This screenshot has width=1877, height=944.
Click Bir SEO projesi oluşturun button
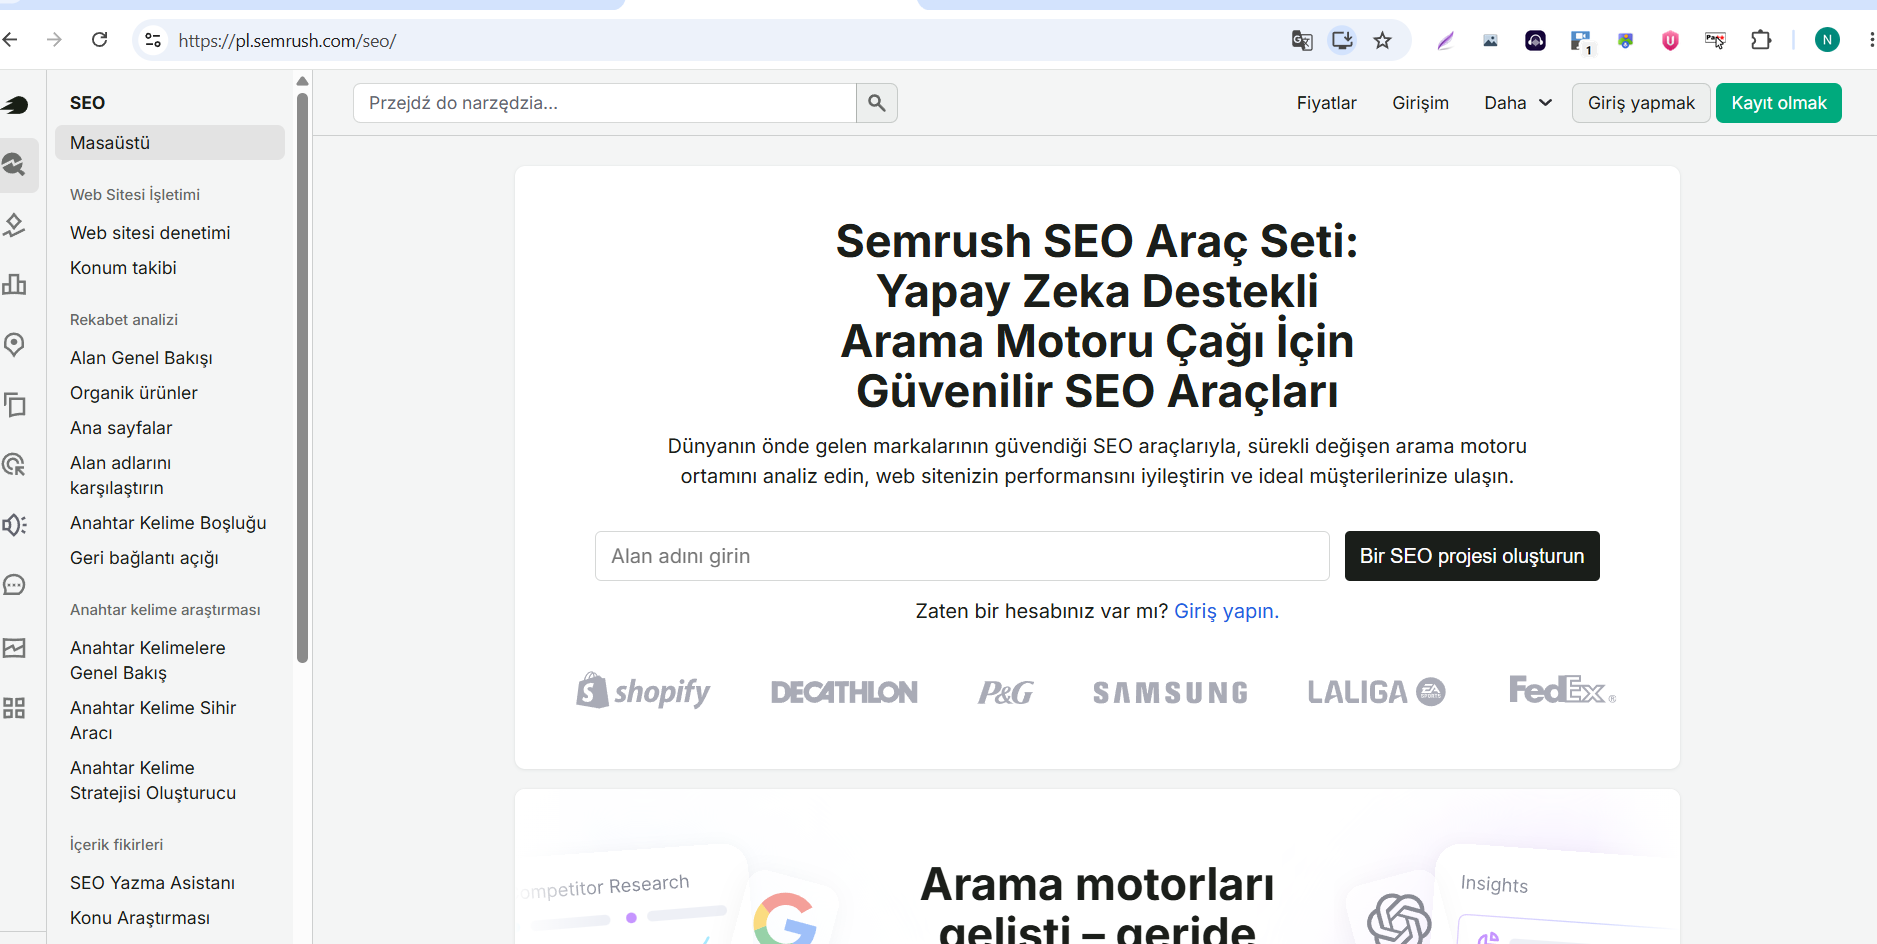click(x=1472, y=556)
